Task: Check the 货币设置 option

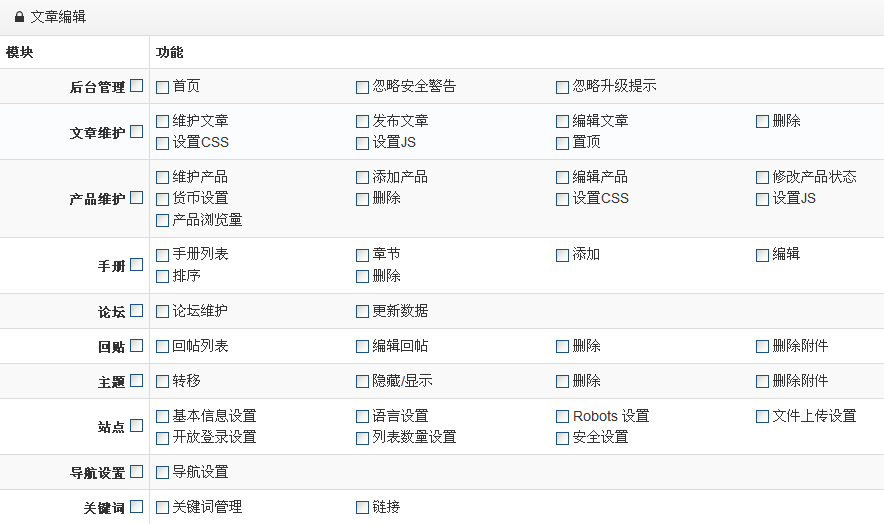Action: pyautogui.click(x=163, y=199)
